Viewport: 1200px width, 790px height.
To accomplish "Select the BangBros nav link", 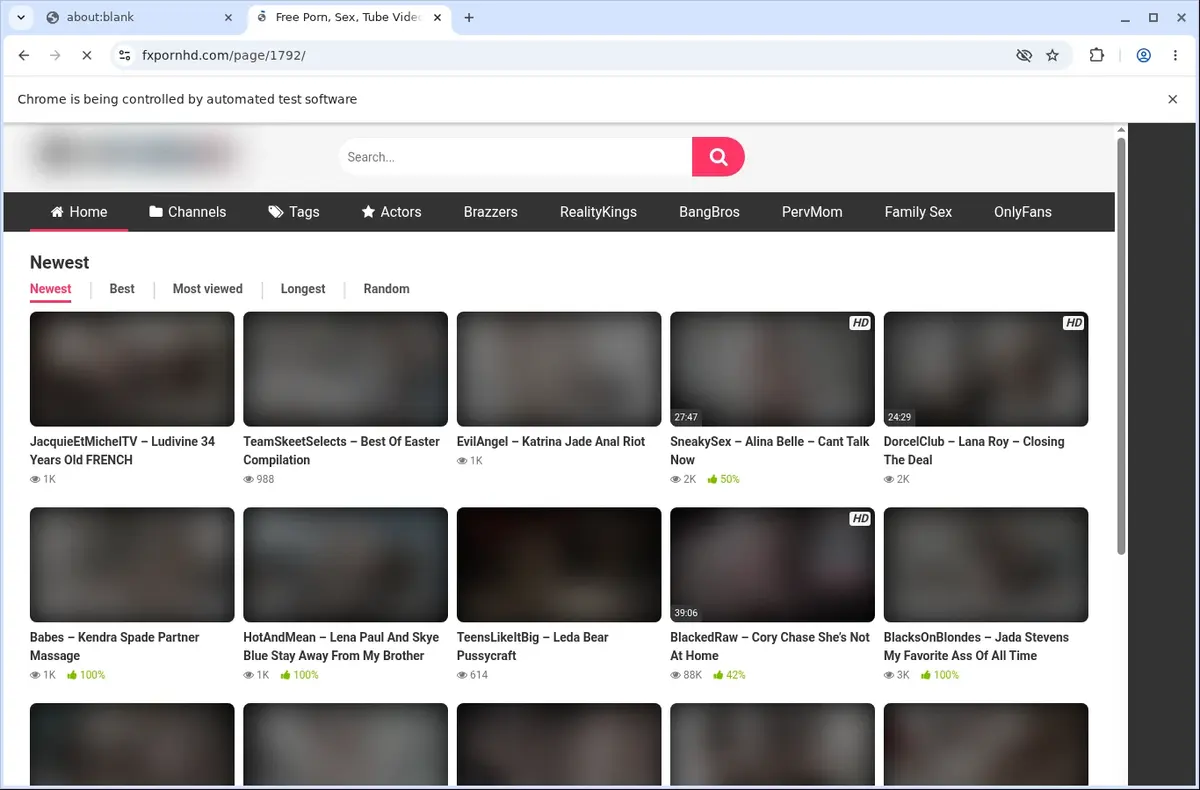I will [709, 212].
